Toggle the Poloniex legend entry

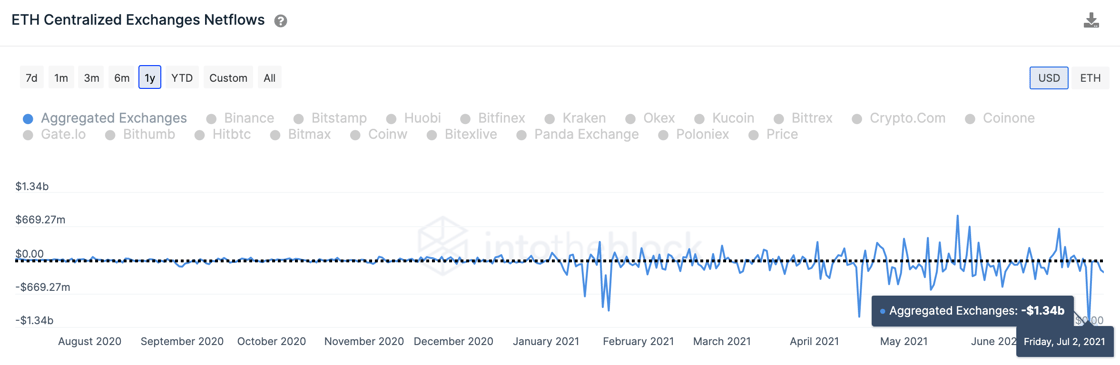(x=694, y=134)
